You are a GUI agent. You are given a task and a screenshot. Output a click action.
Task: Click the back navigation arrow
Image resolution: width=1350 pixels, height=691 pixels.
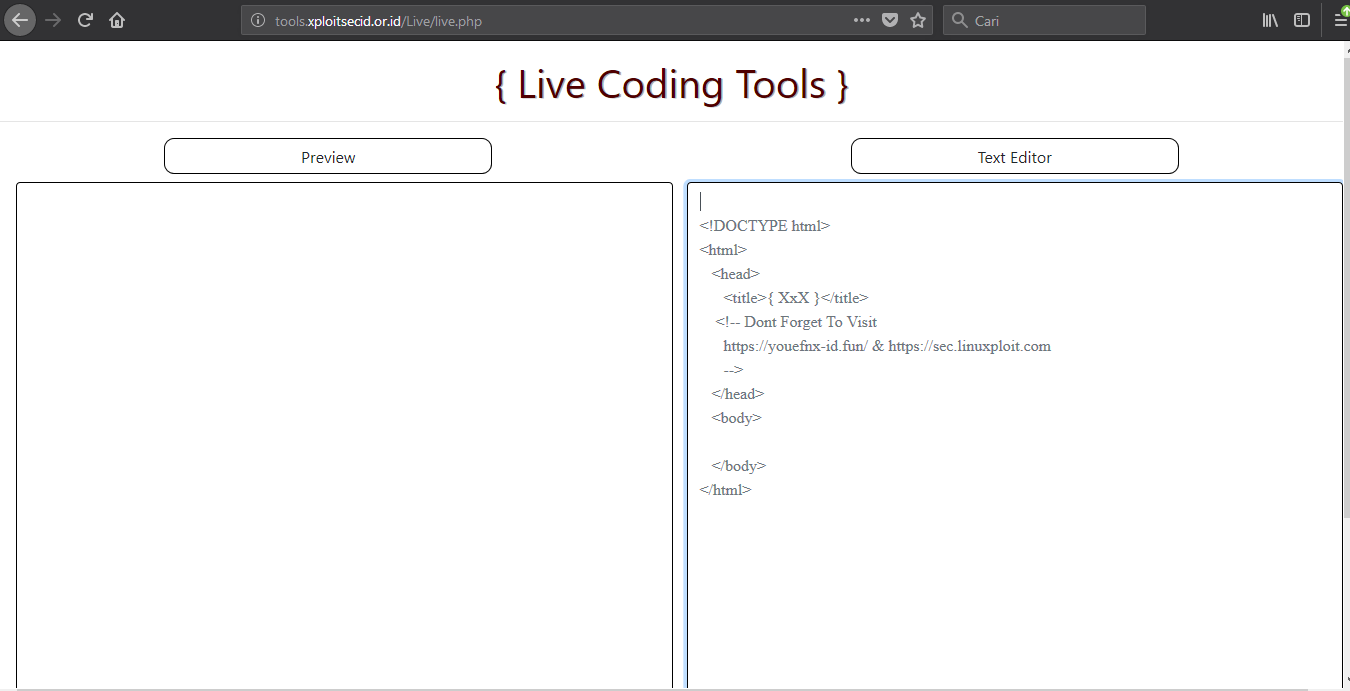click(19, 19)
